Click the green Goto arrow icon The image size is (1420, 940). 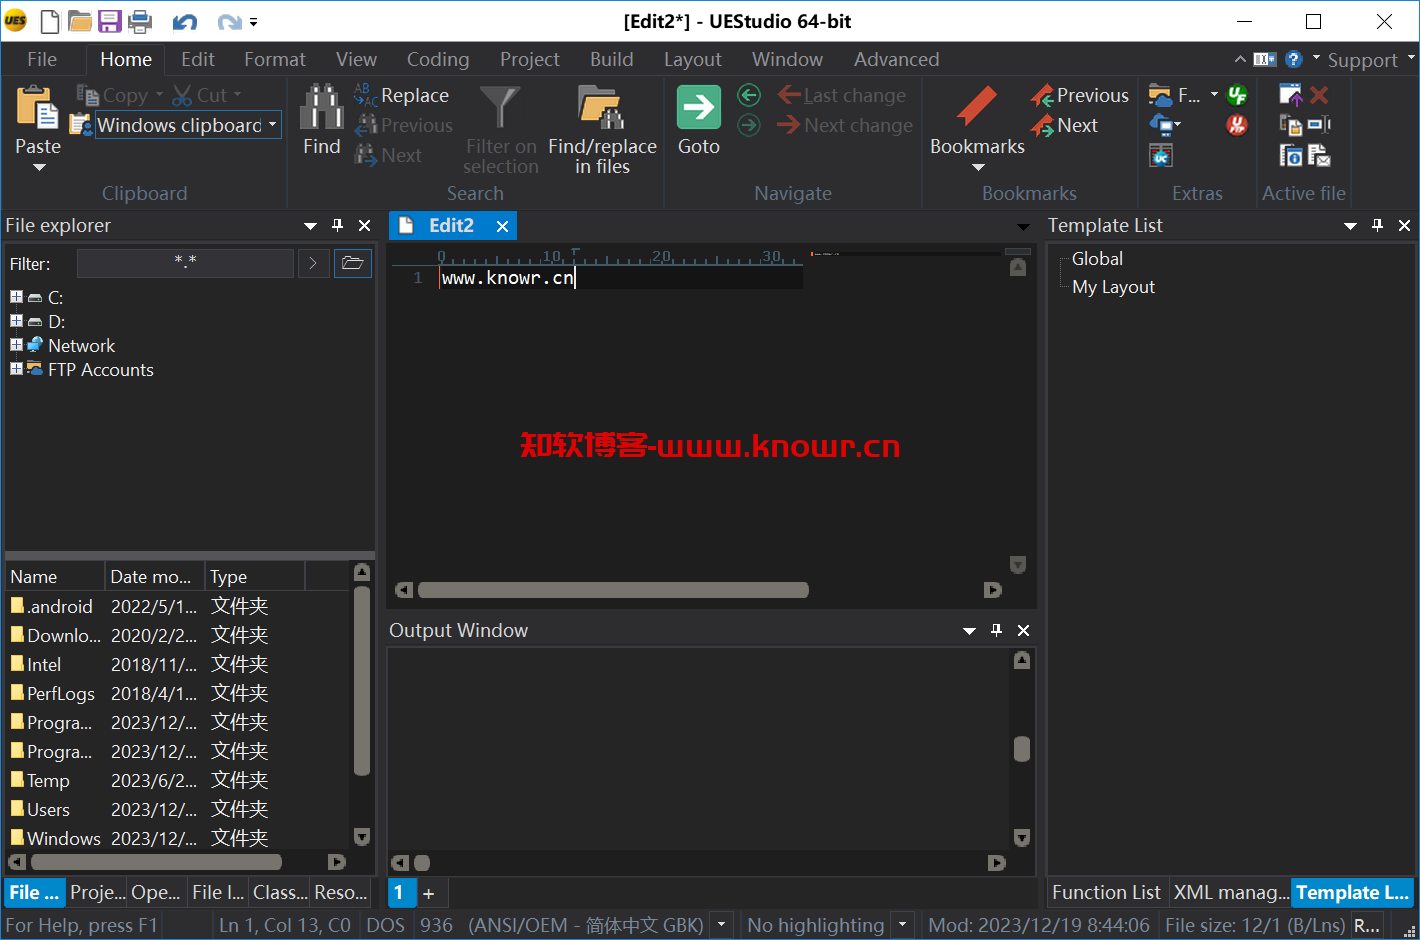(699, 107)
